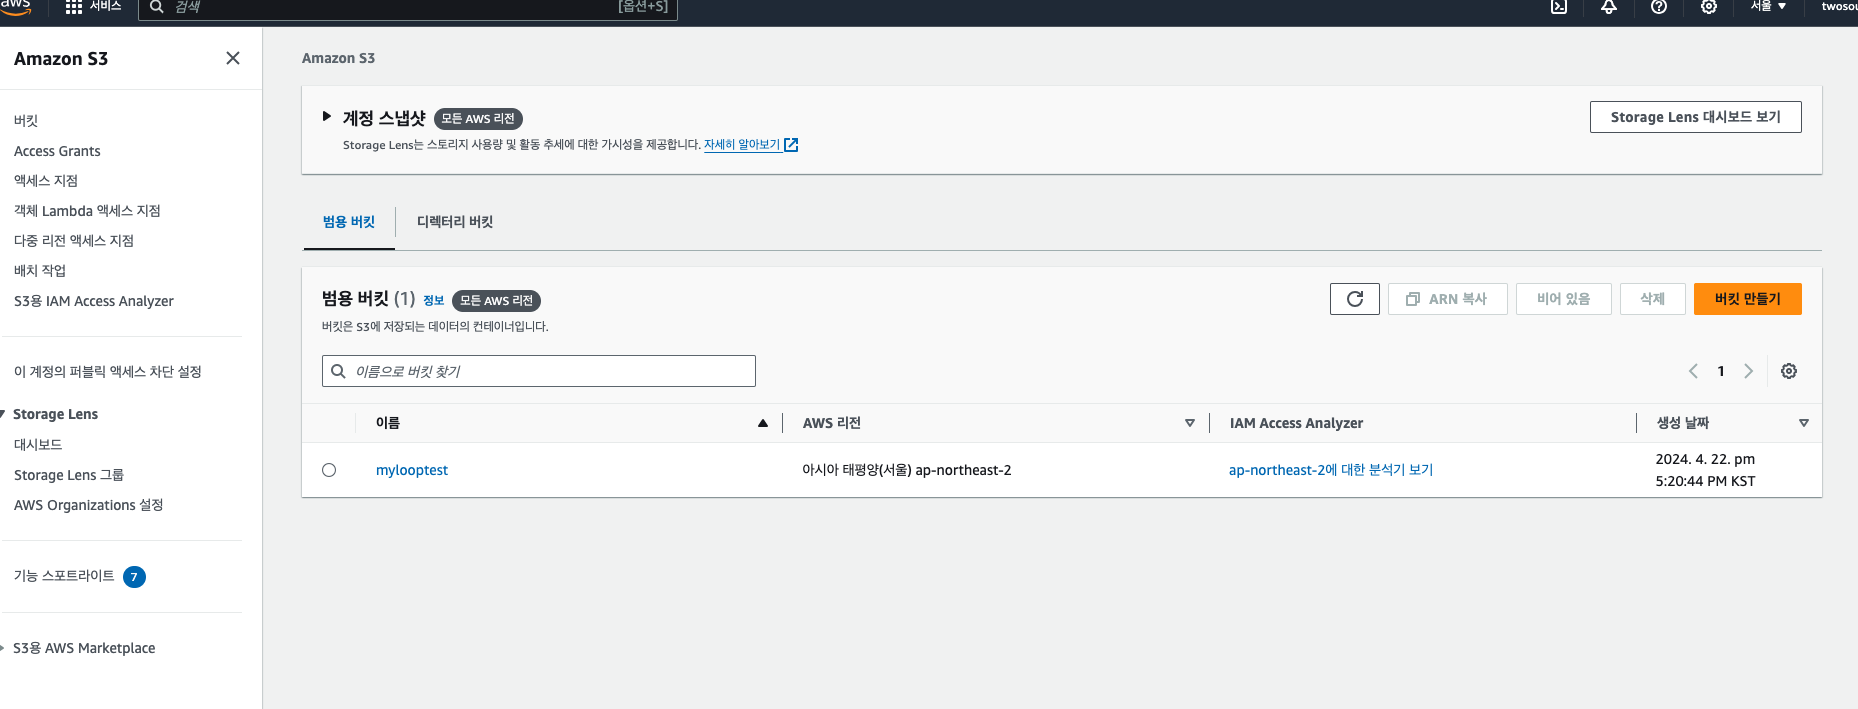This screenshot has width=1858, height=709.
Task: Switch to the 범용 버킷 tab
Action: pos(349,222)
